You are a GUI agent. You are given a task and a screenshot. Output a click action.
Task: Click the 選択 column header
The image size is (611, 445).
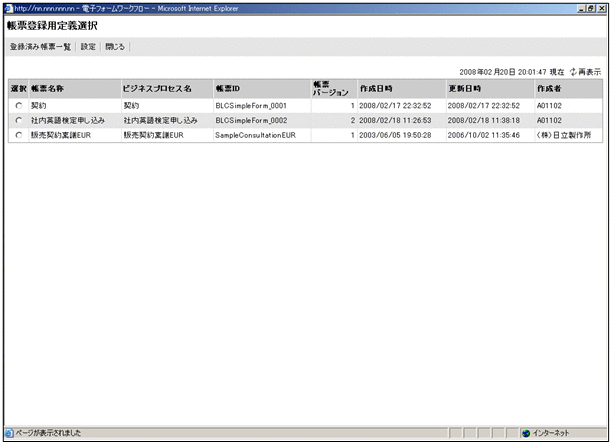(x=19, y=88)
